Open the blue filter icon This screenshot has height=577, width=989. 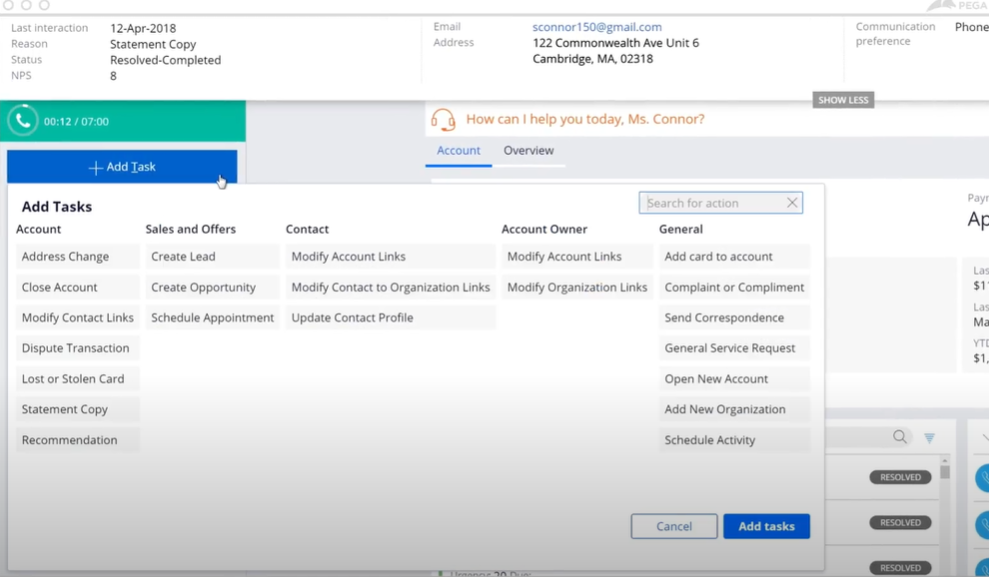(929, 438)
